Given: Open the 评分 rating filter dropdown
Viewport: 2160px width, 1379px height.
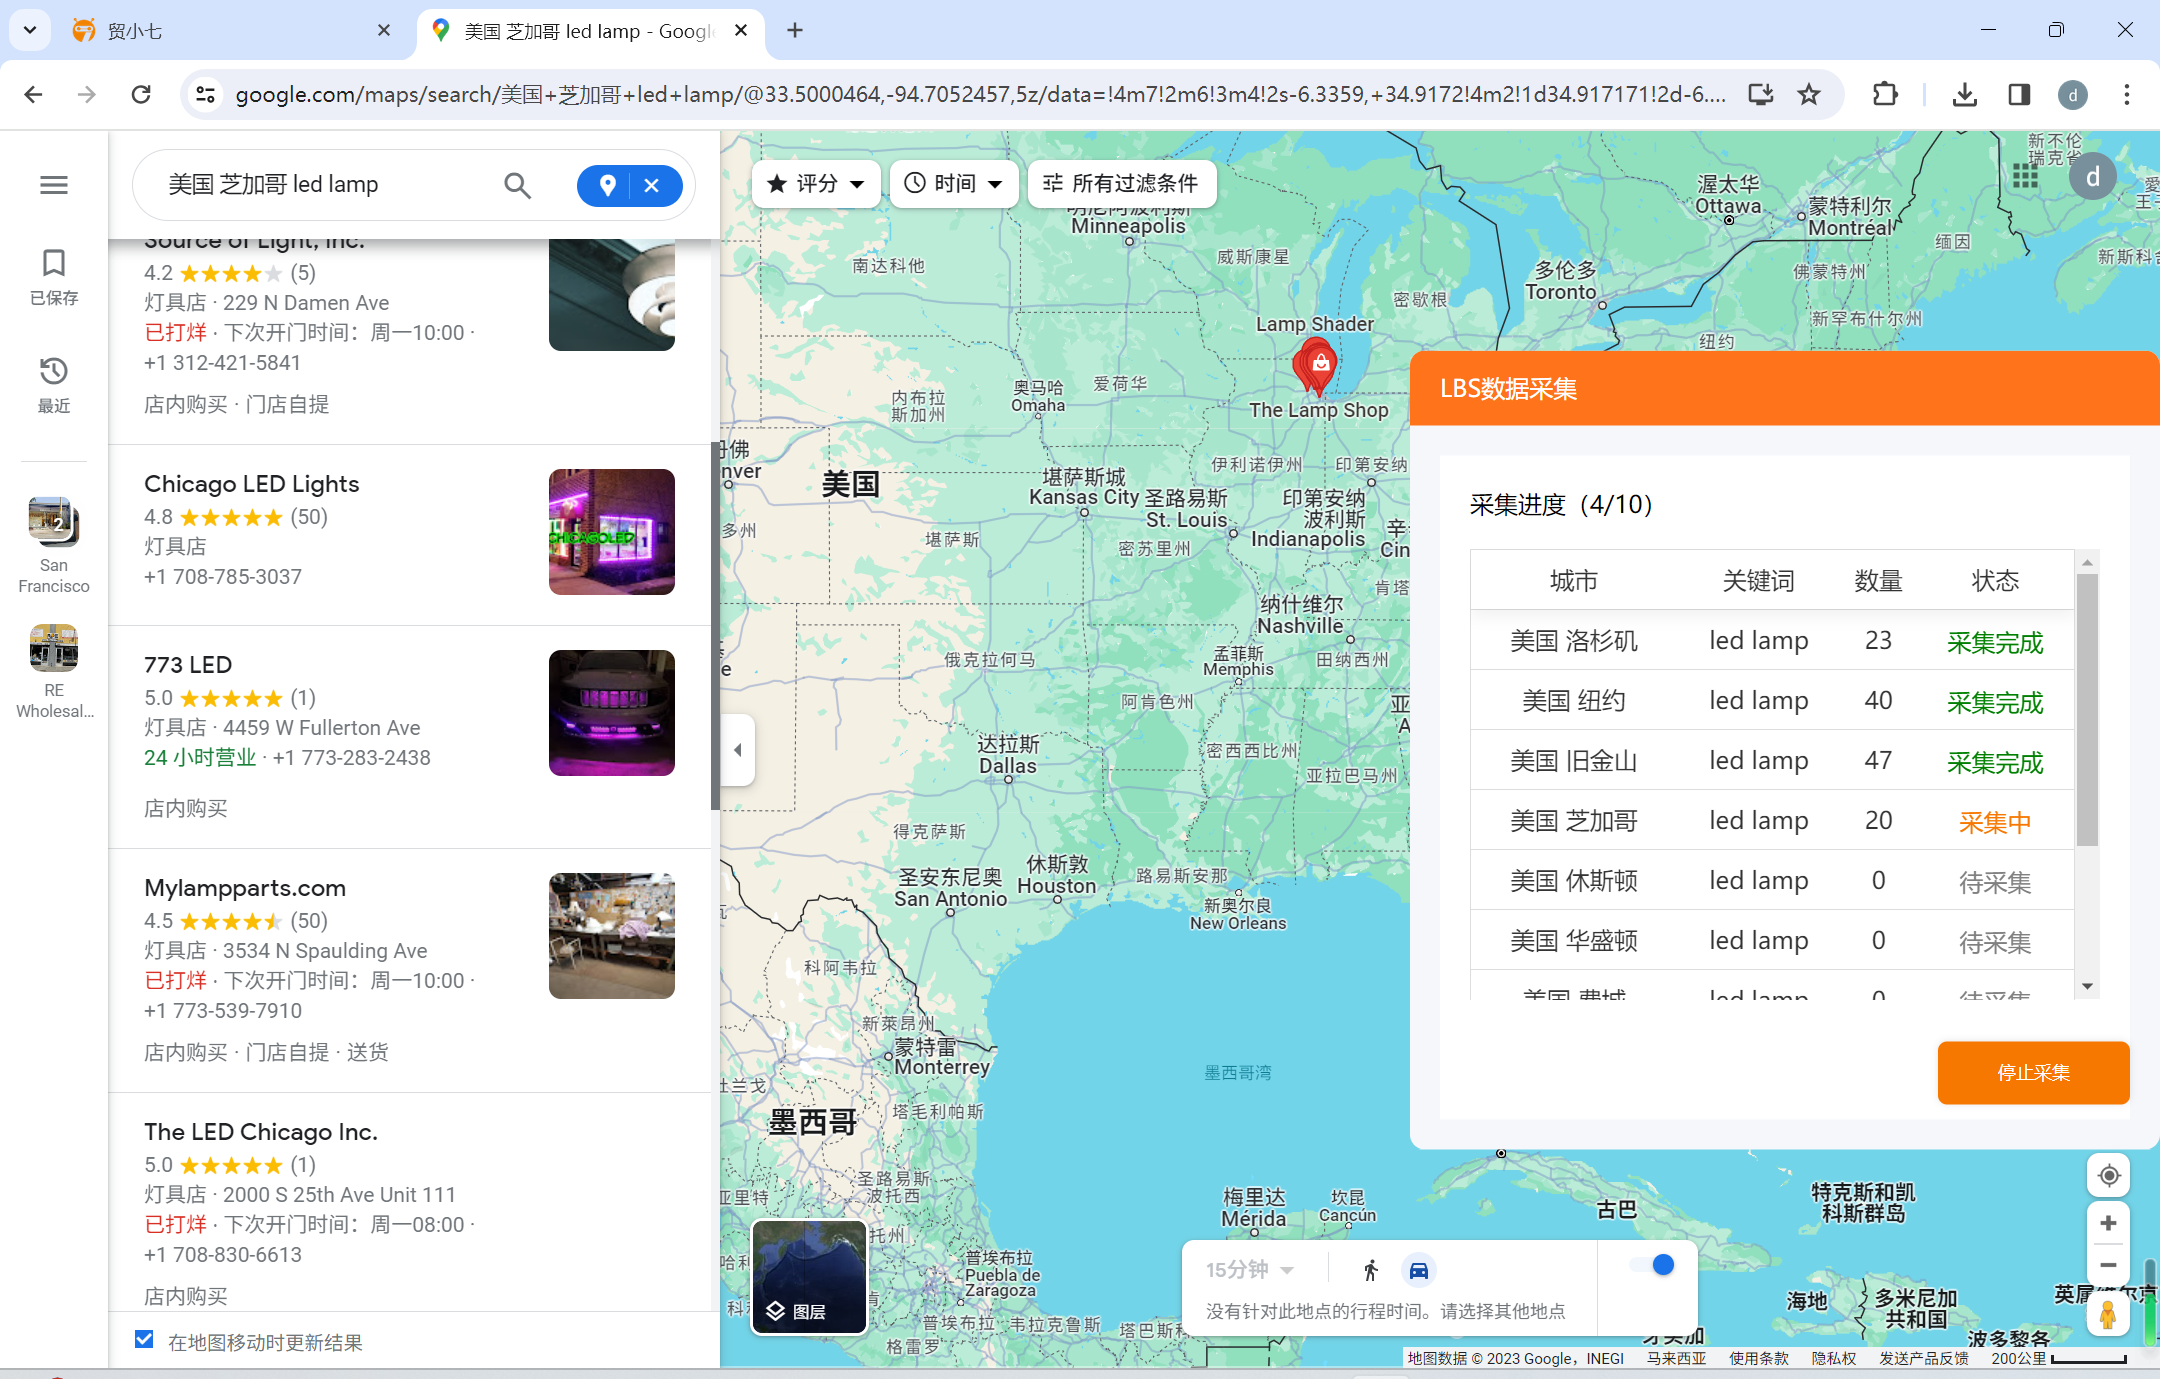Looking at the screenshot, I should pos(815,184).
